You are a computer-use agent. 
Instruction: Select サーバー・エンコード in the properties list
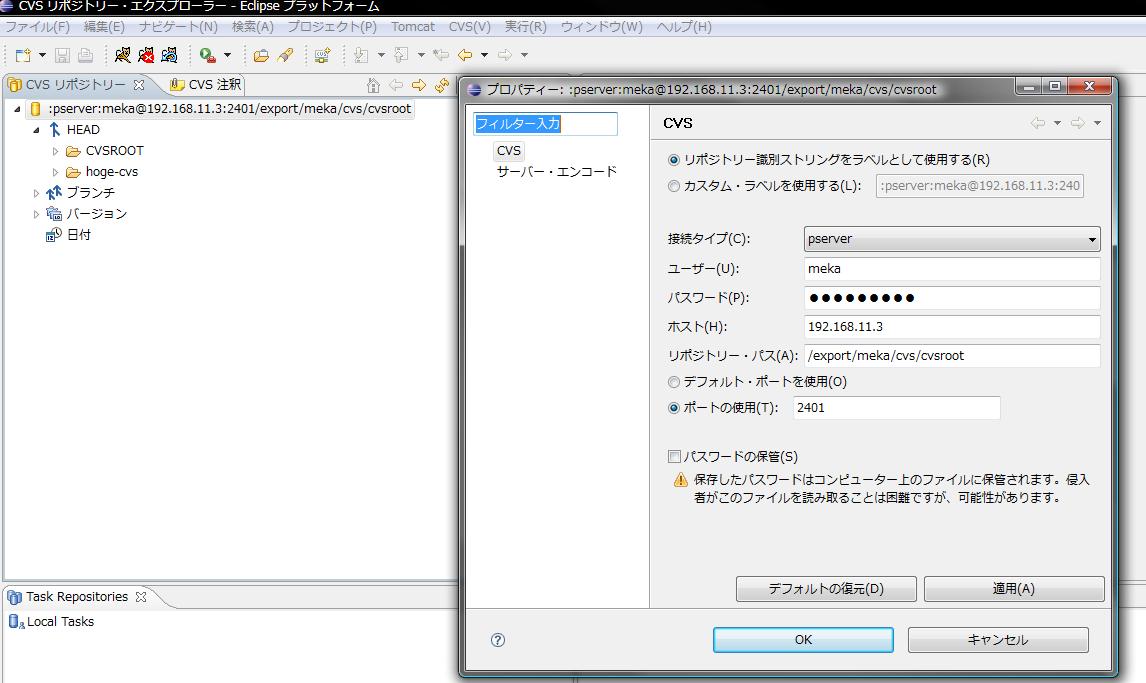tap(557, 172)
